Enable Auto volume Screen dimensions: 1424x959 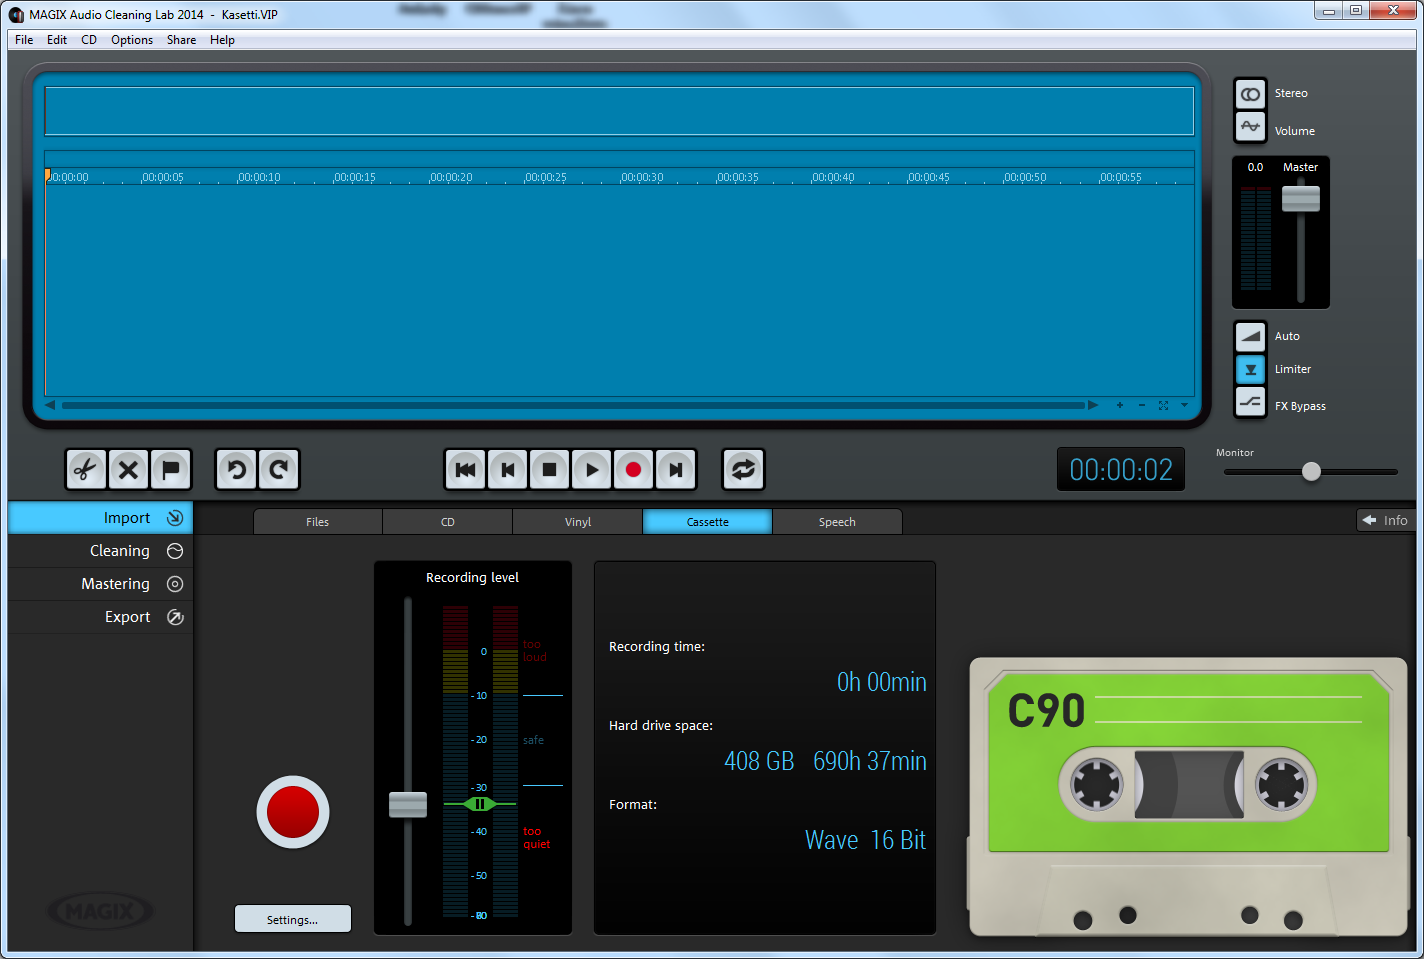pyautogui.click(x=1250, y=336)
